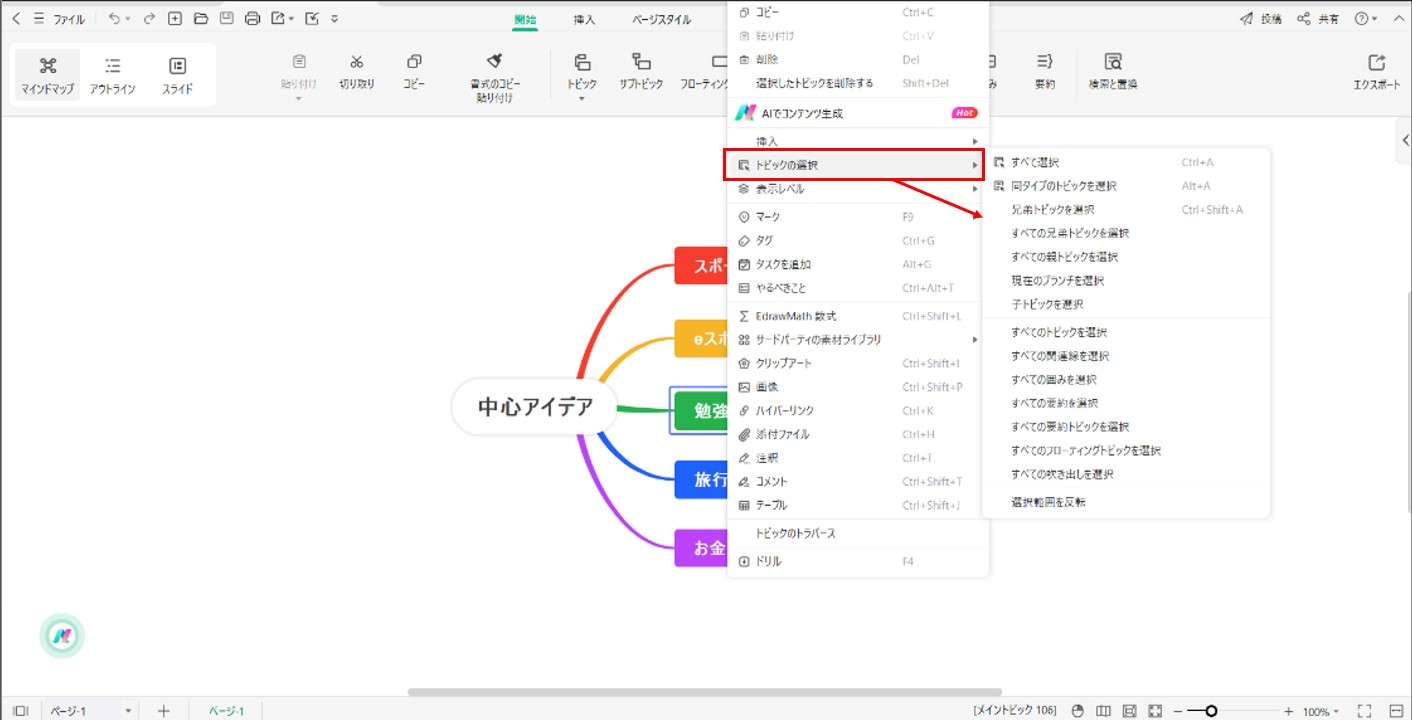Screen dimensions: 1412x720
Task: Choose コピー in the context menu
Action: pos(858,12)
